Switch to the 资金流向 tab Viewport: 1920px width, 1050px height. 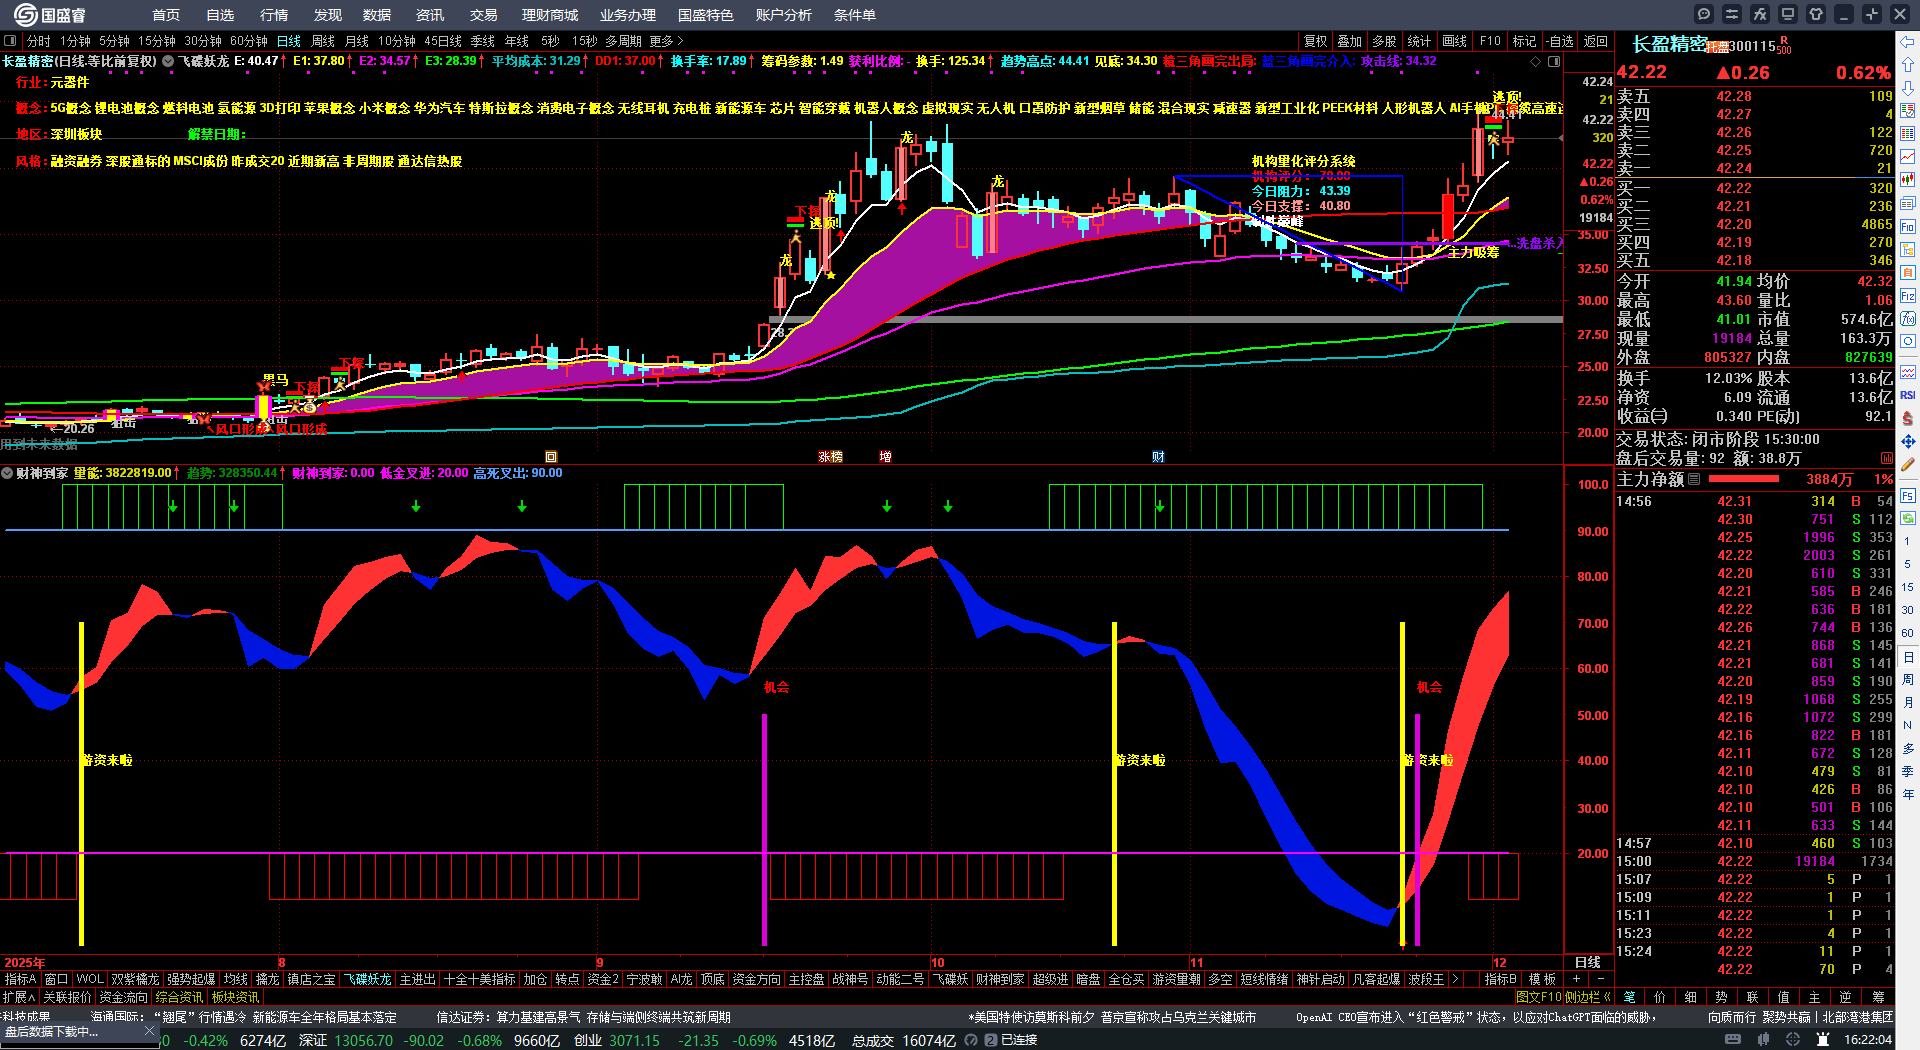[124, 997]
